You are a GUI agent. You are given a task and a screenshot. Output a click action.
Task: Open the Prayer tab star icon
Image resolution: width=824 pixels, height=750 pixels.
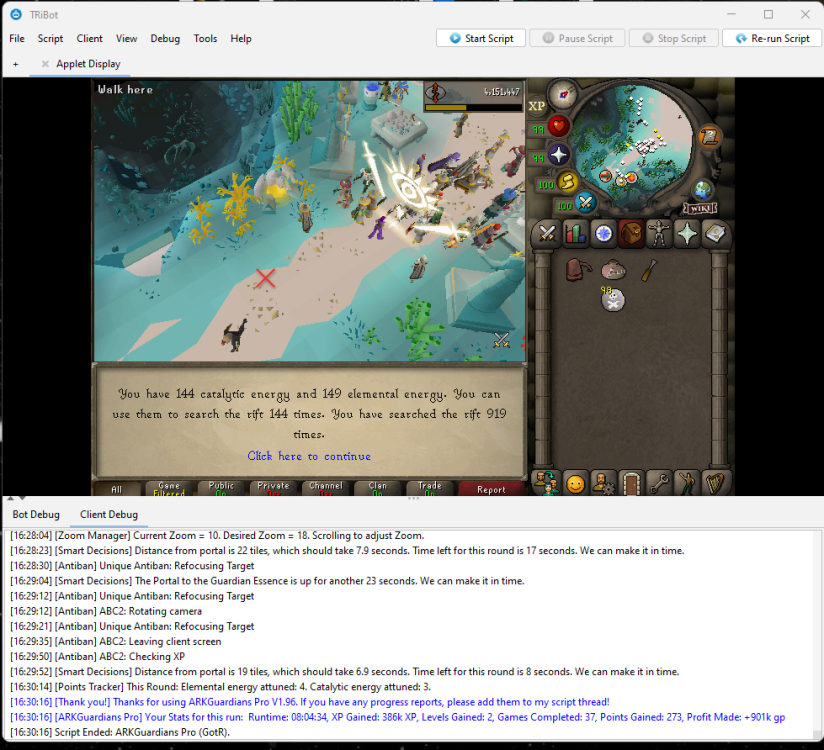[x=687, y=234]
